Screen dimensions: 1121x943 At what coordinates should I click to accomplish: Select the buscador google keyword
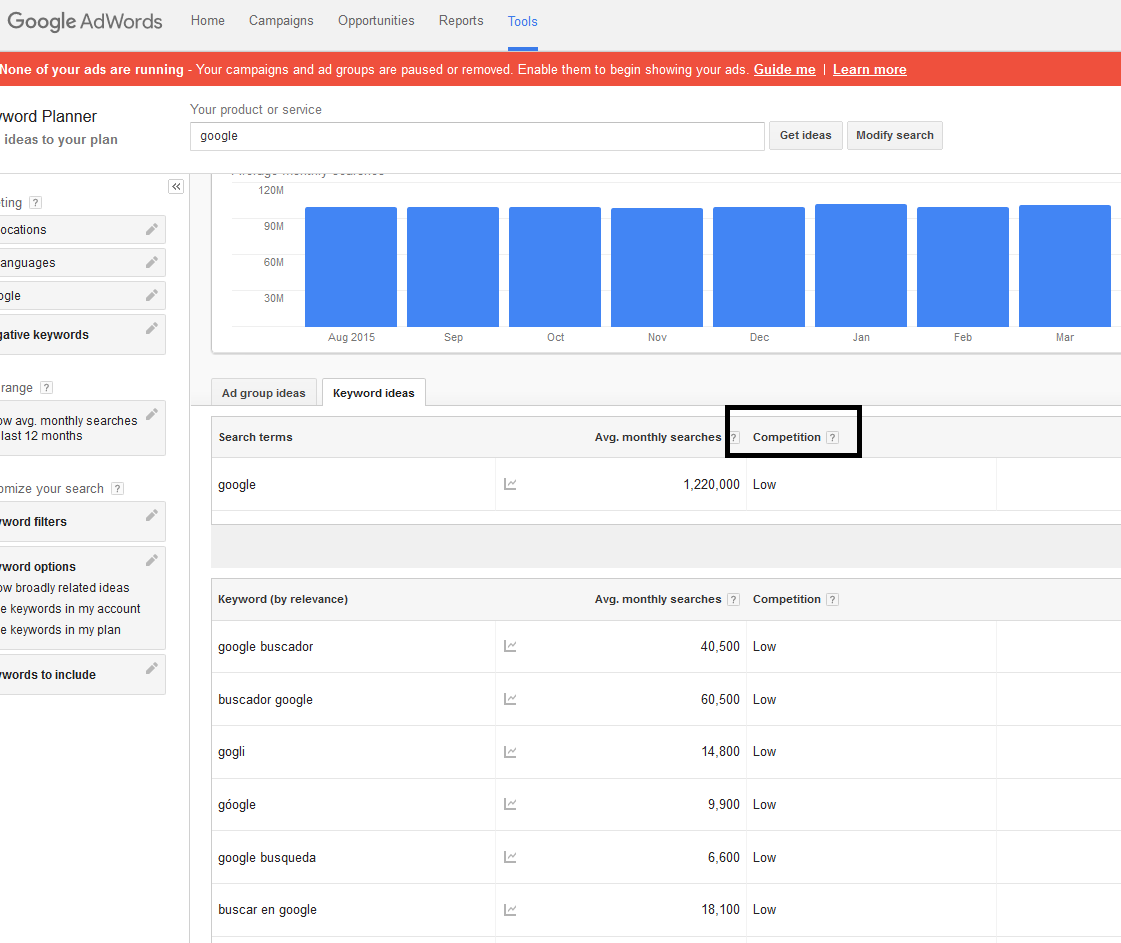coord(265,699)
